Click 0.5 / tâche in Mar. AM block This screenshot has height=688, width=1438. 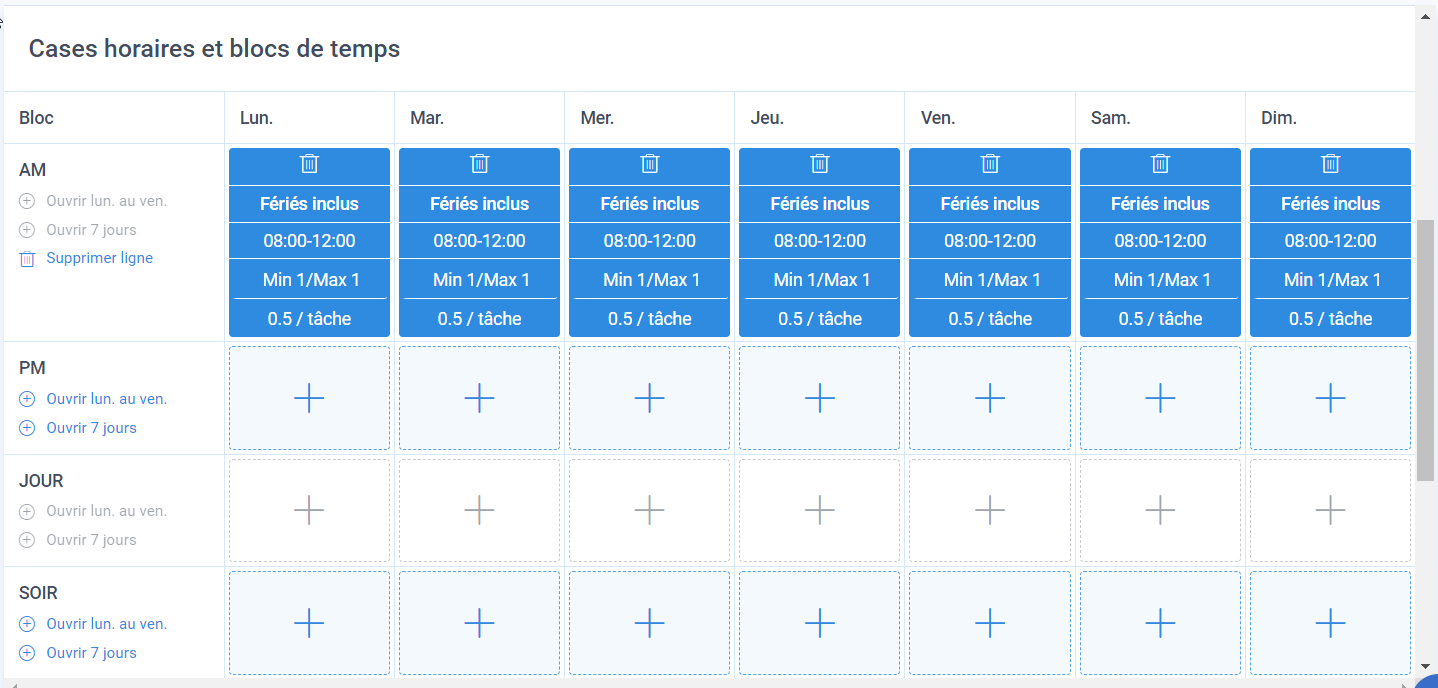coord(479,319)
